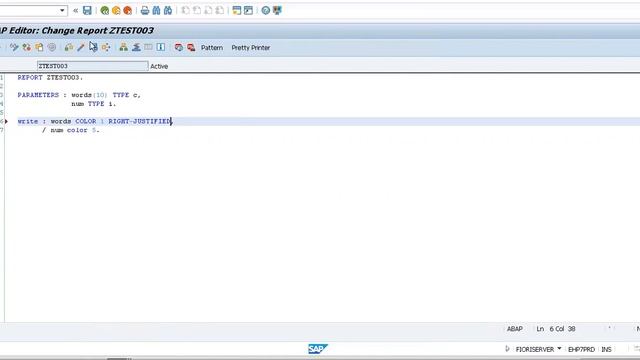
Task: Click the Find Next binoculars icon
Action: (x=168, y=11)
